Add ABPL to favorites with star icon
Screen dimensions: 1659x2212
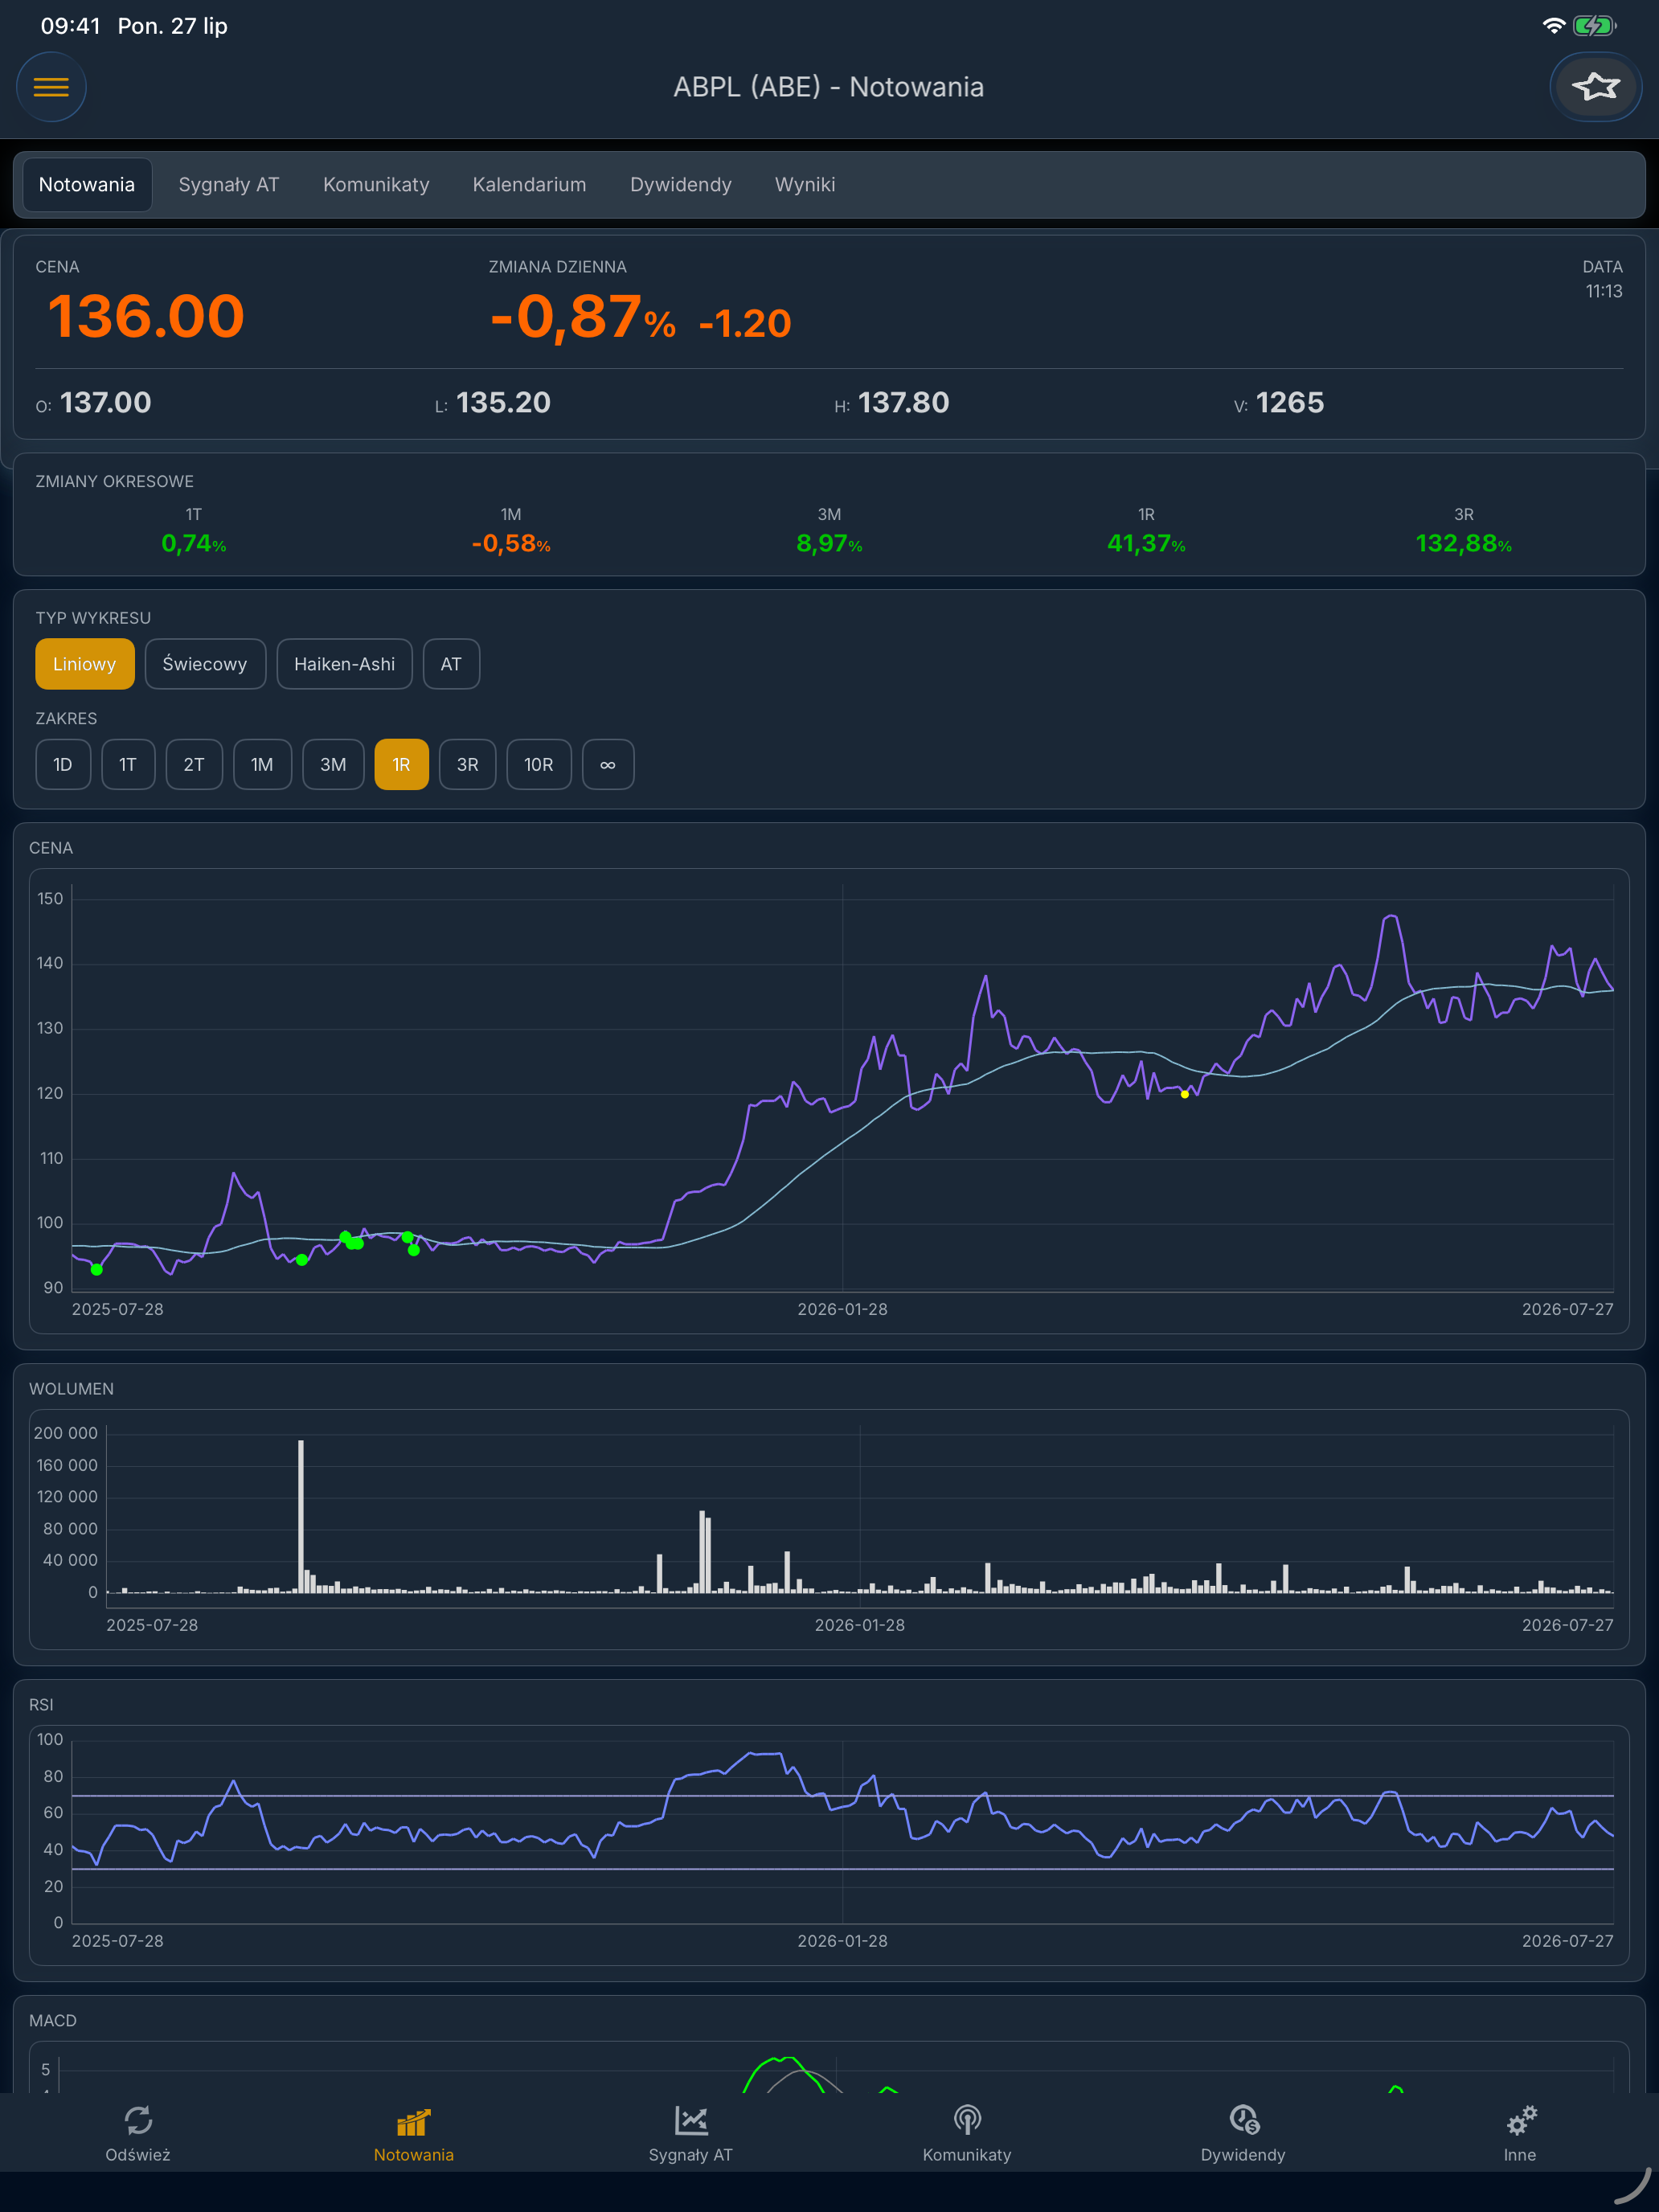click(1595, 87)
